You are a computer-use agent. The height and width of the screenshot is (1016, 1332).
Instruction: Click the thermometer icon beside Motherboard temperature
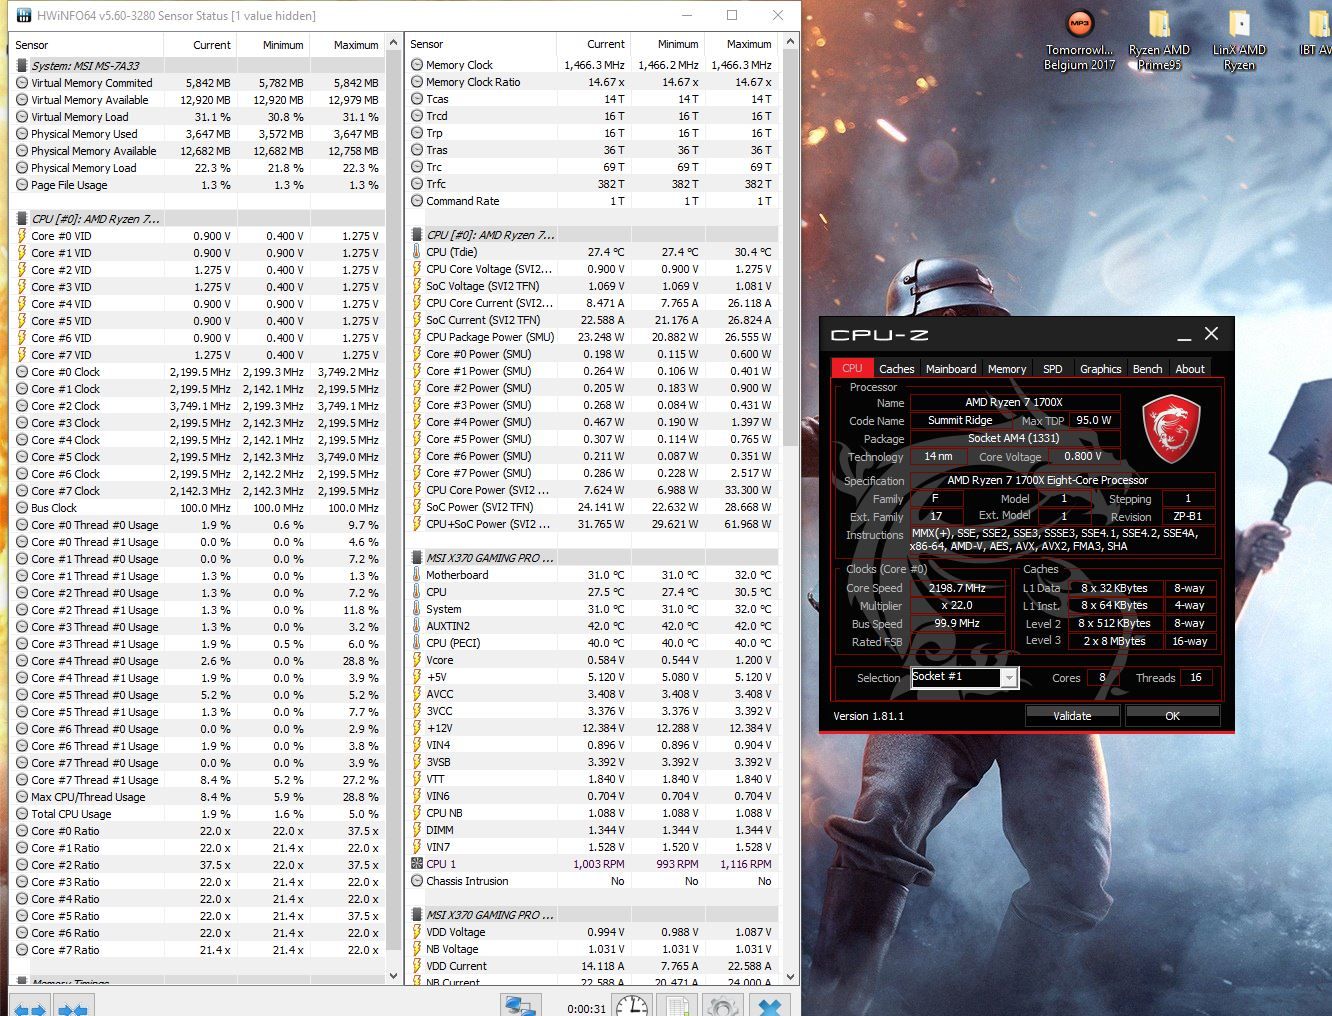(417, 575)
